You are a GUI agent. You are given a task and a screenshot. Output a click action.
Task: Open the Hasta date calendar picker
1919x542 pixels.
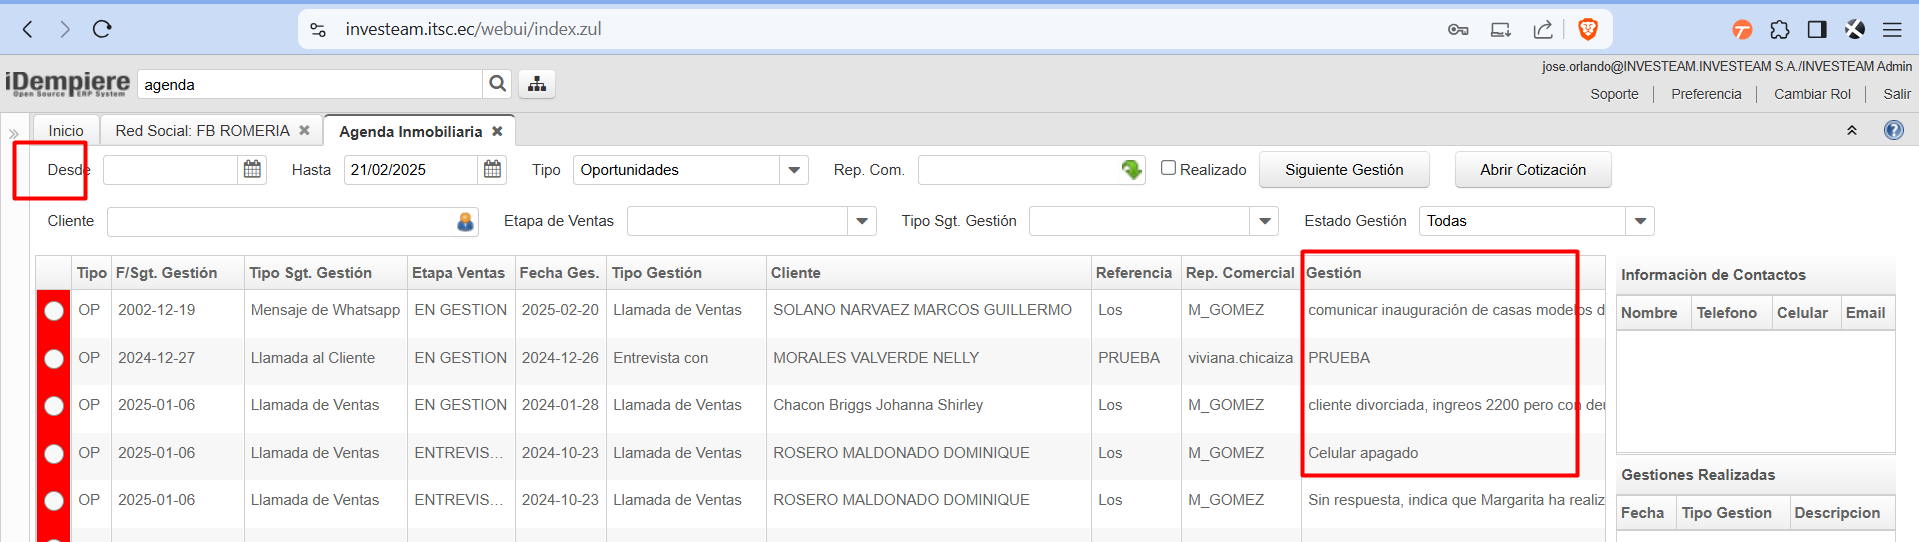[x=492, y=170]
